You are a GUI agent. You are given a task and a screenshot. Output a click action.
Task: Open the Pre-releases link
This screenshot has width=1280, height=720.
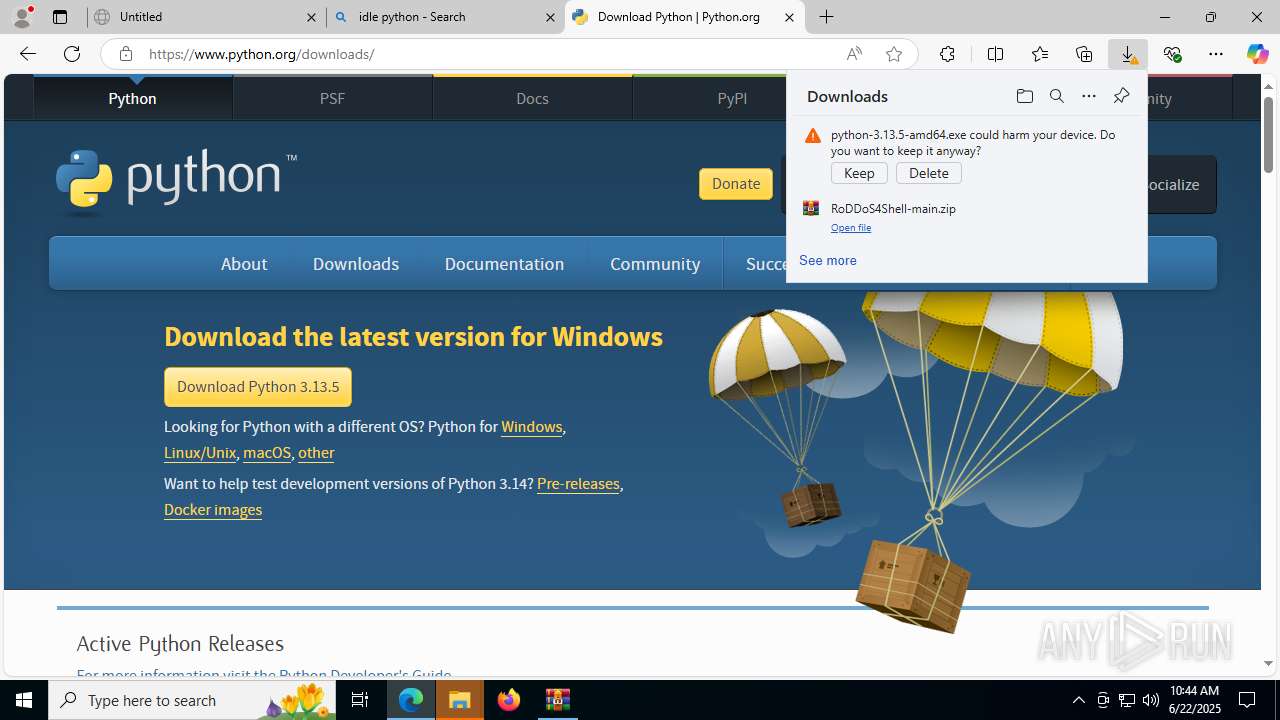click(x=578, y=484)
